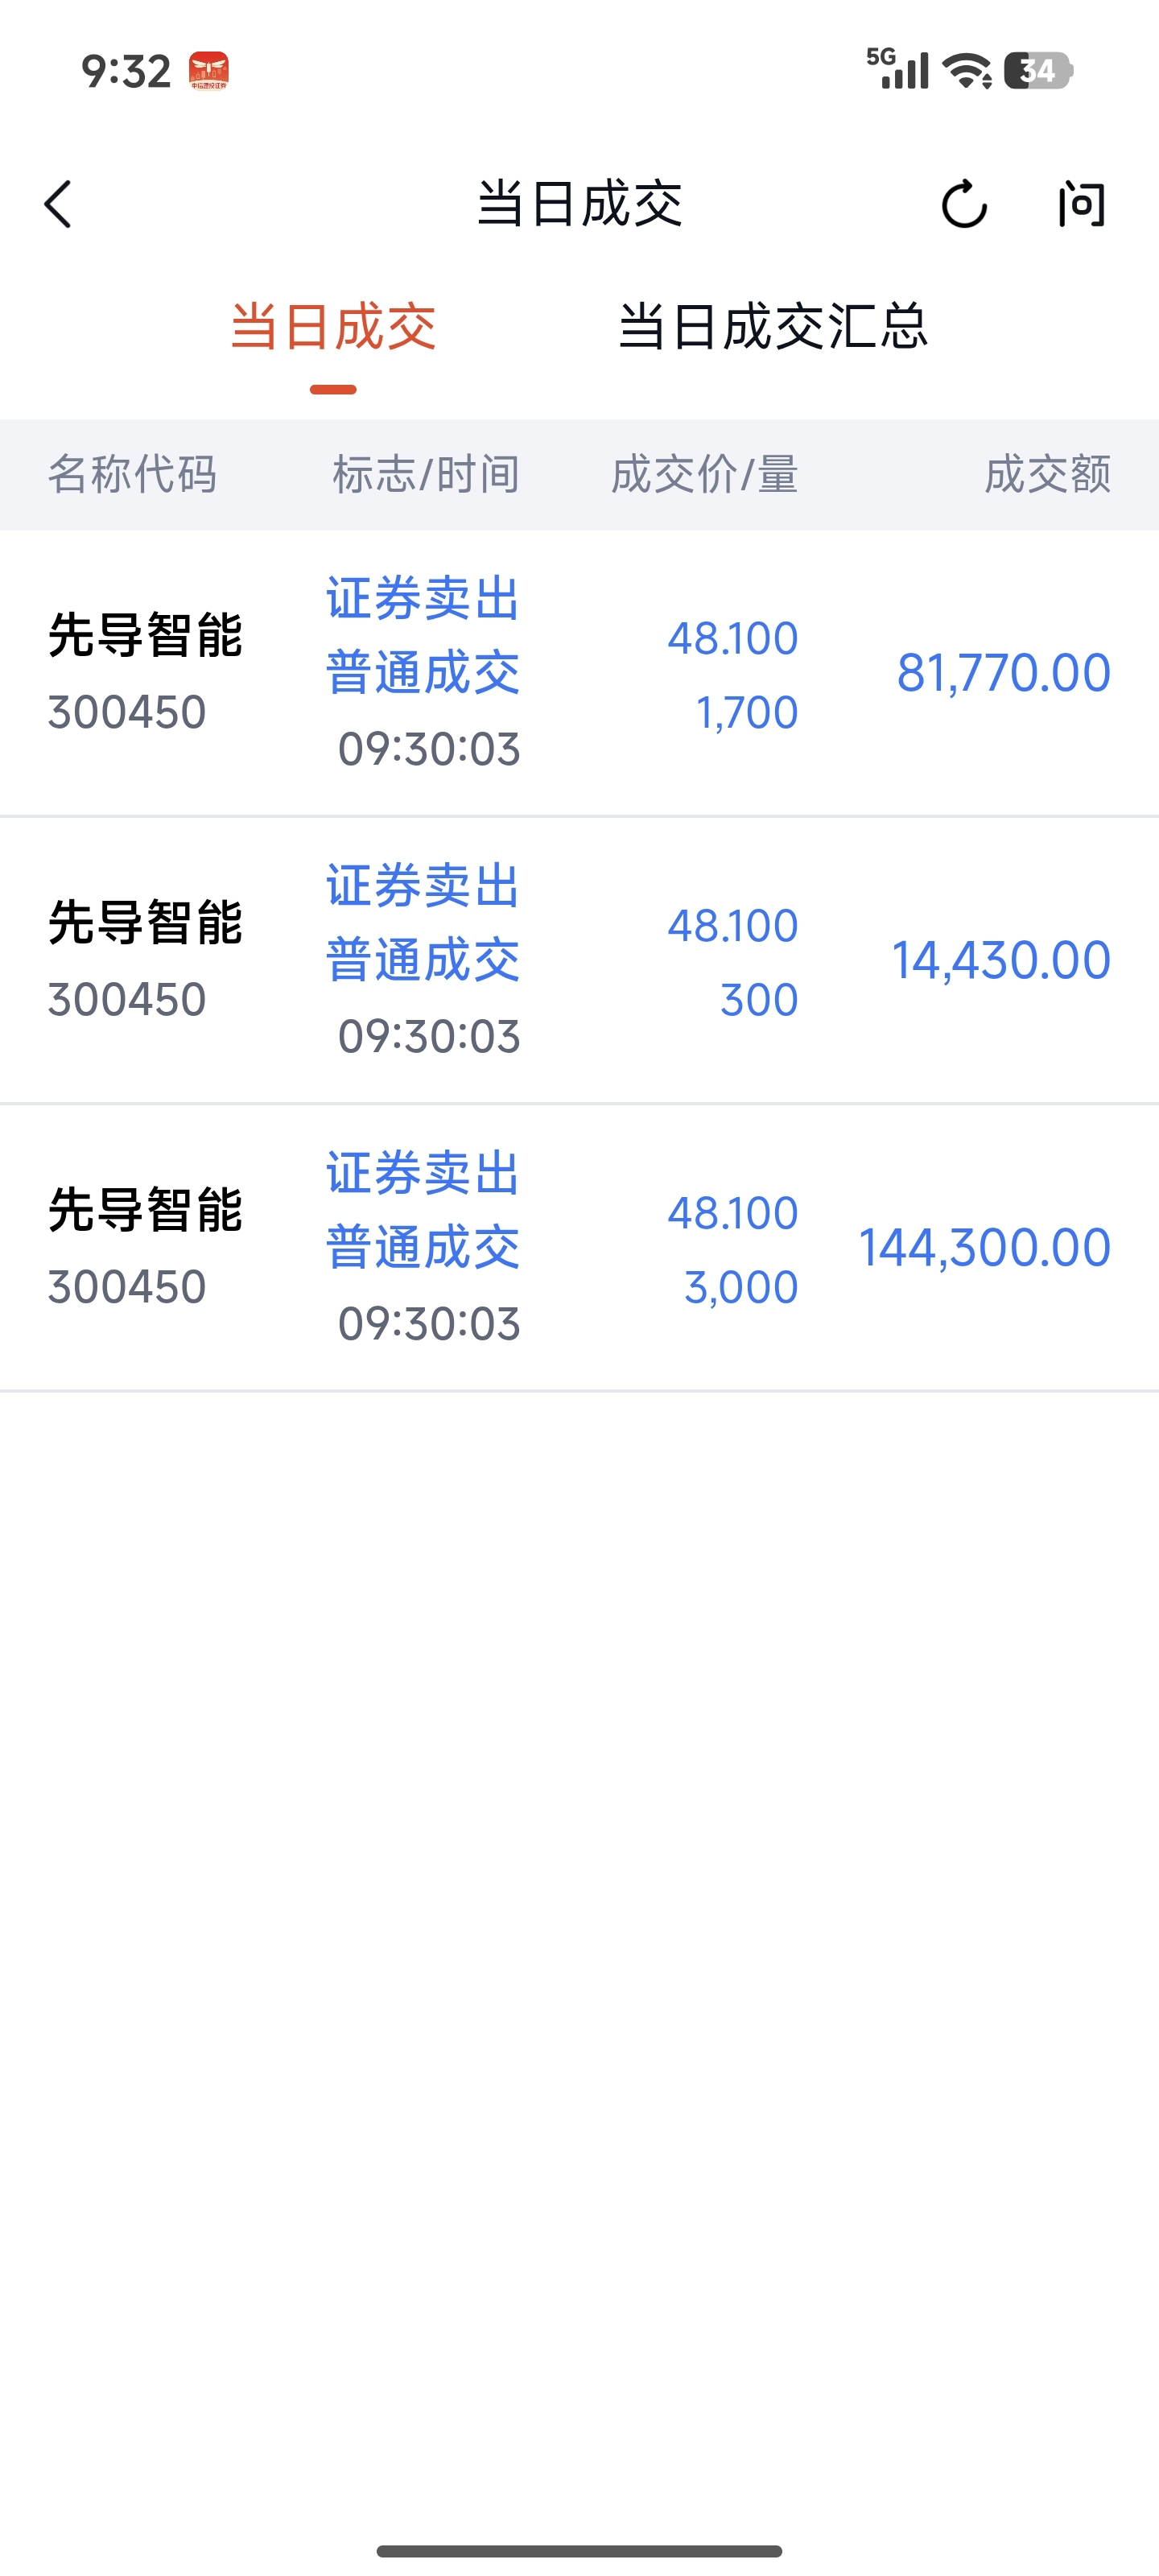Image resolution: width=1159 pixels, height=2576 pixels.
Task: Tap the home indicator bar
Action: click(579, 2551)
